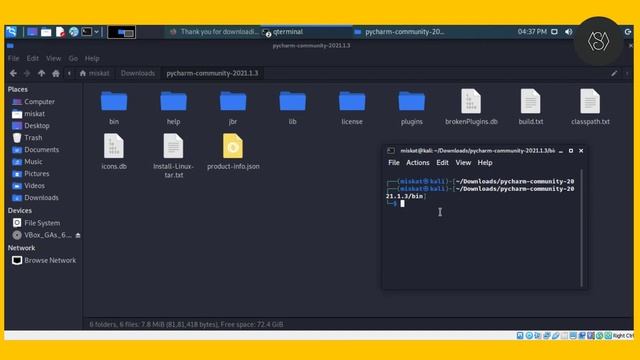
Task: Select the lib folder icon
Action: click(293, 102)
